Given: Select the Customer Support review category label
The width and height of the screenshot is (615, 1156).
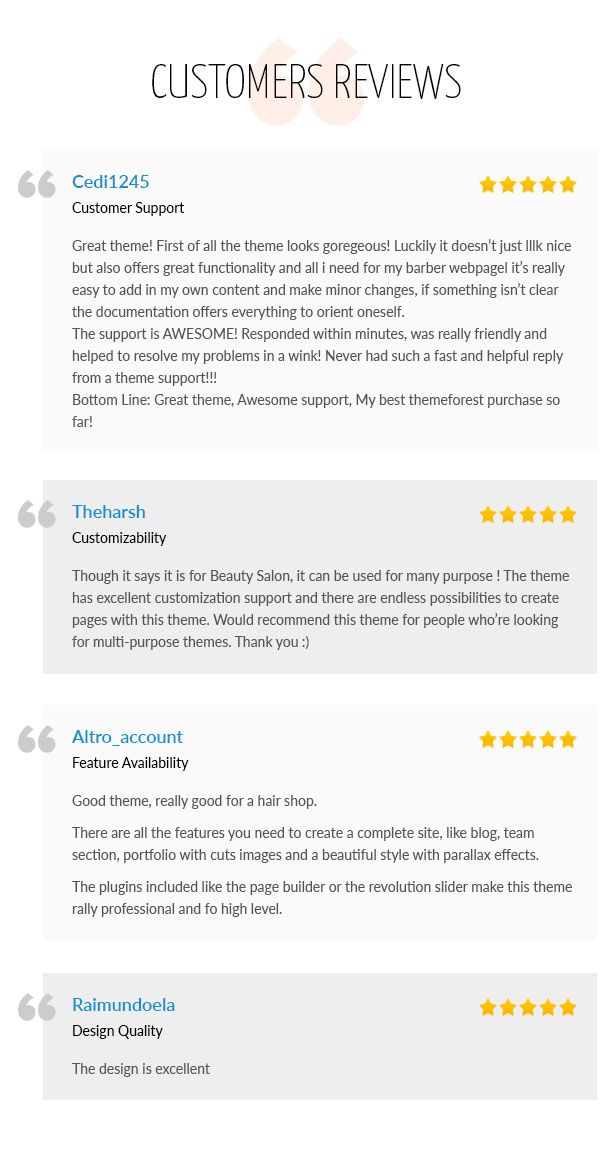Looking at the screenshot, I should (x=128, y=208).
